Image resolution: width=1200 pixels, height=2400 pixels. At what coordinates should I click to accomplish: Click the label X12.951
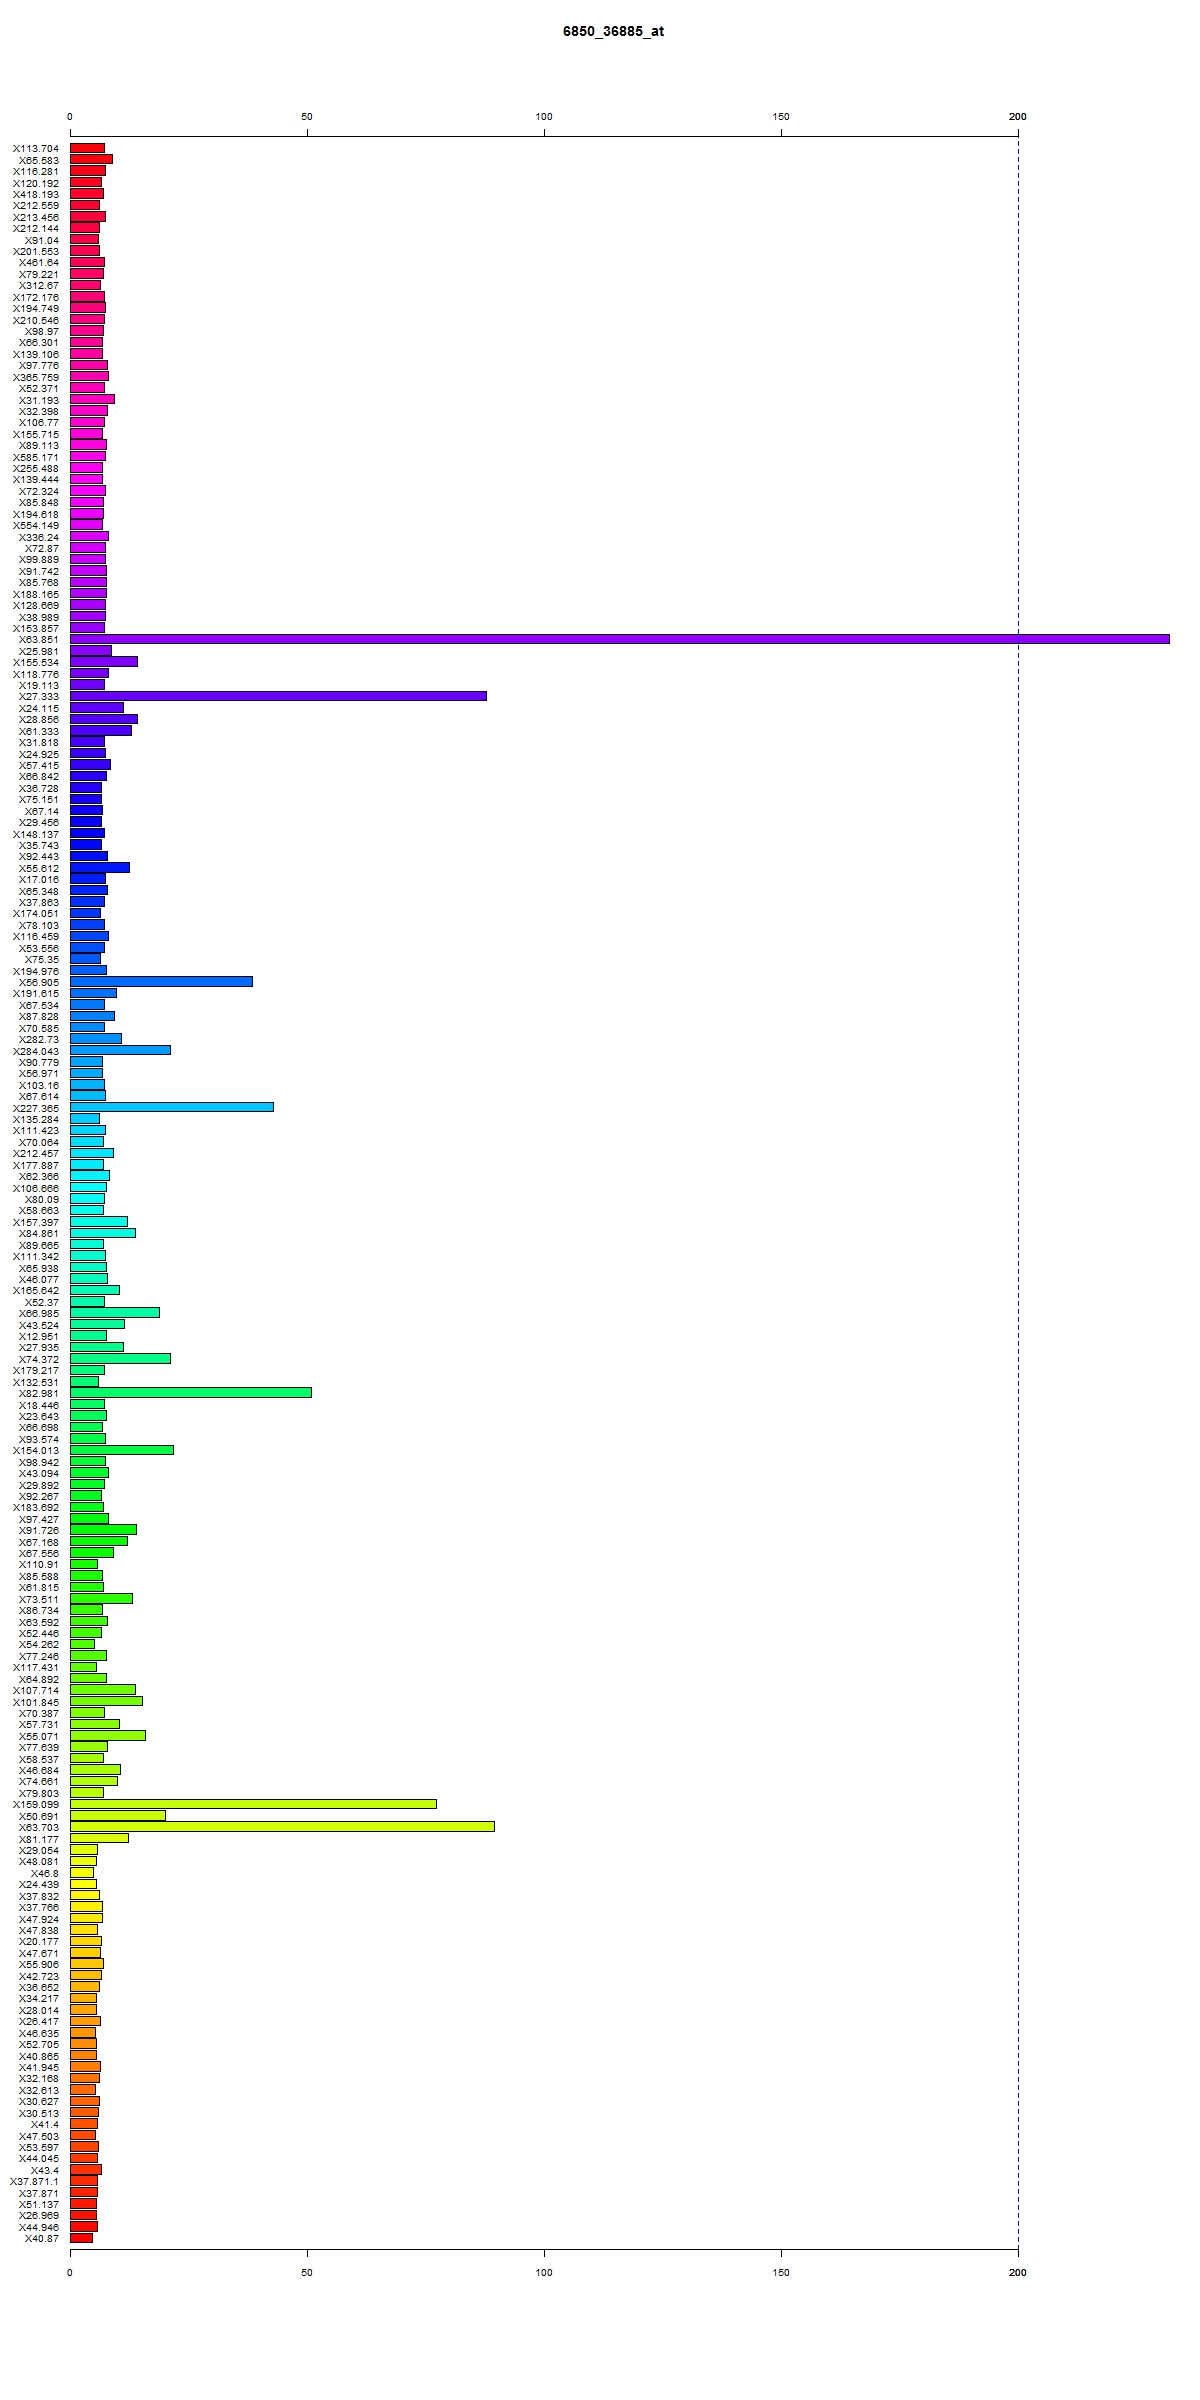tap(39, 1336)
